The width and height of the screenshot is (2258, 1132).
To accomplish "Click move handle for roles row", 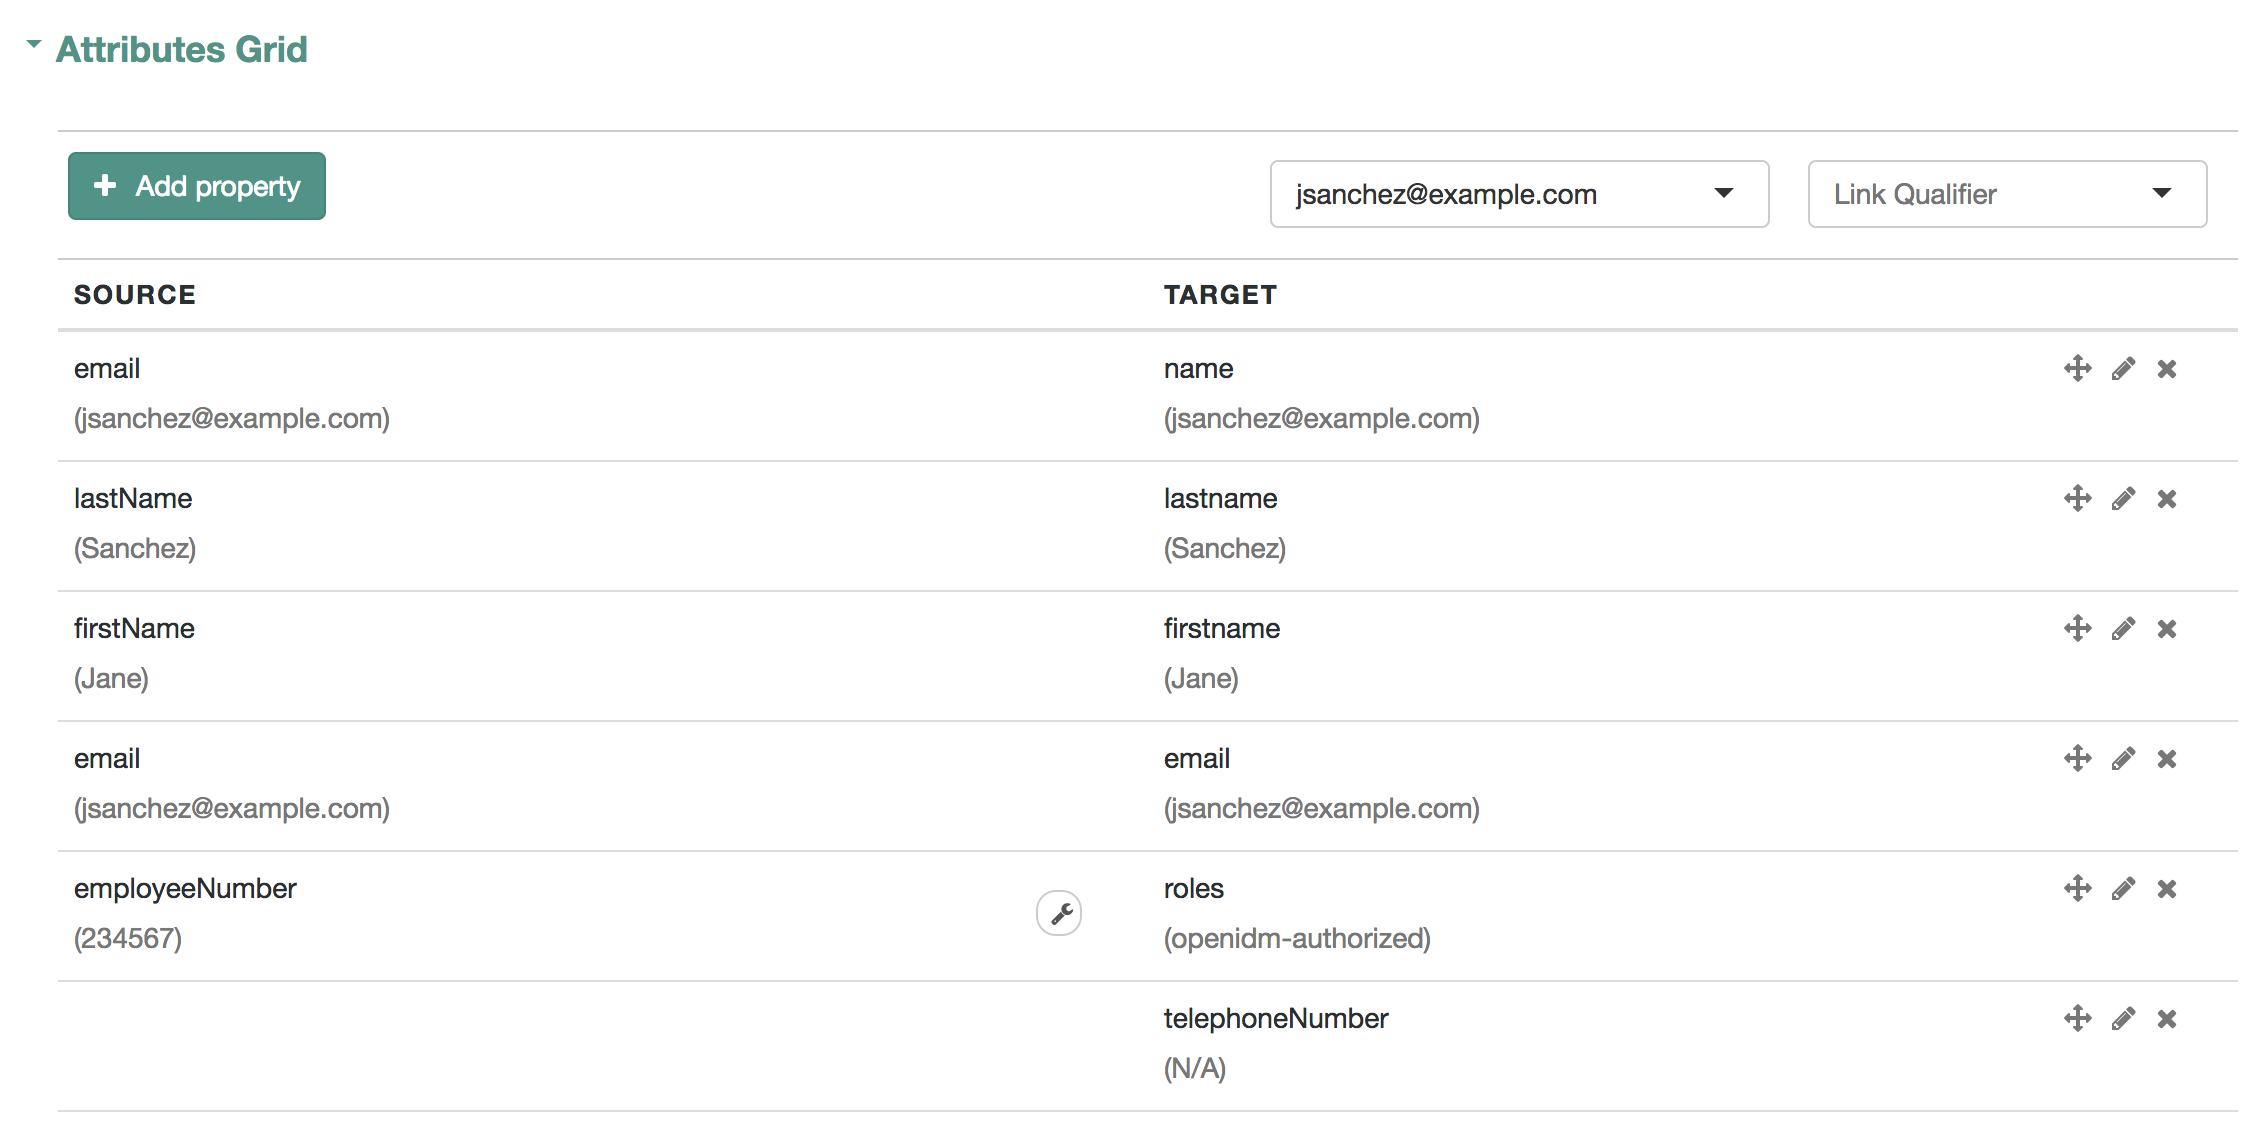I will tap(2078, 888).
